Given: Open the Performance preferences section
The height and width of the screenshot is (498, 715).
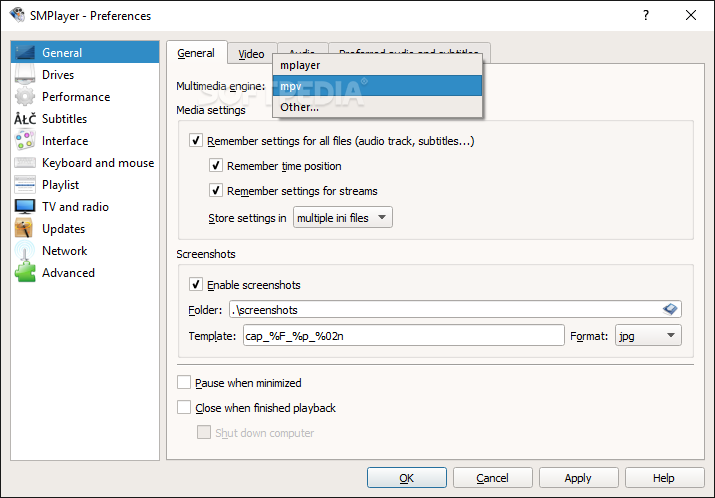Looking at the screenshot, I should (x=85, y=97).
